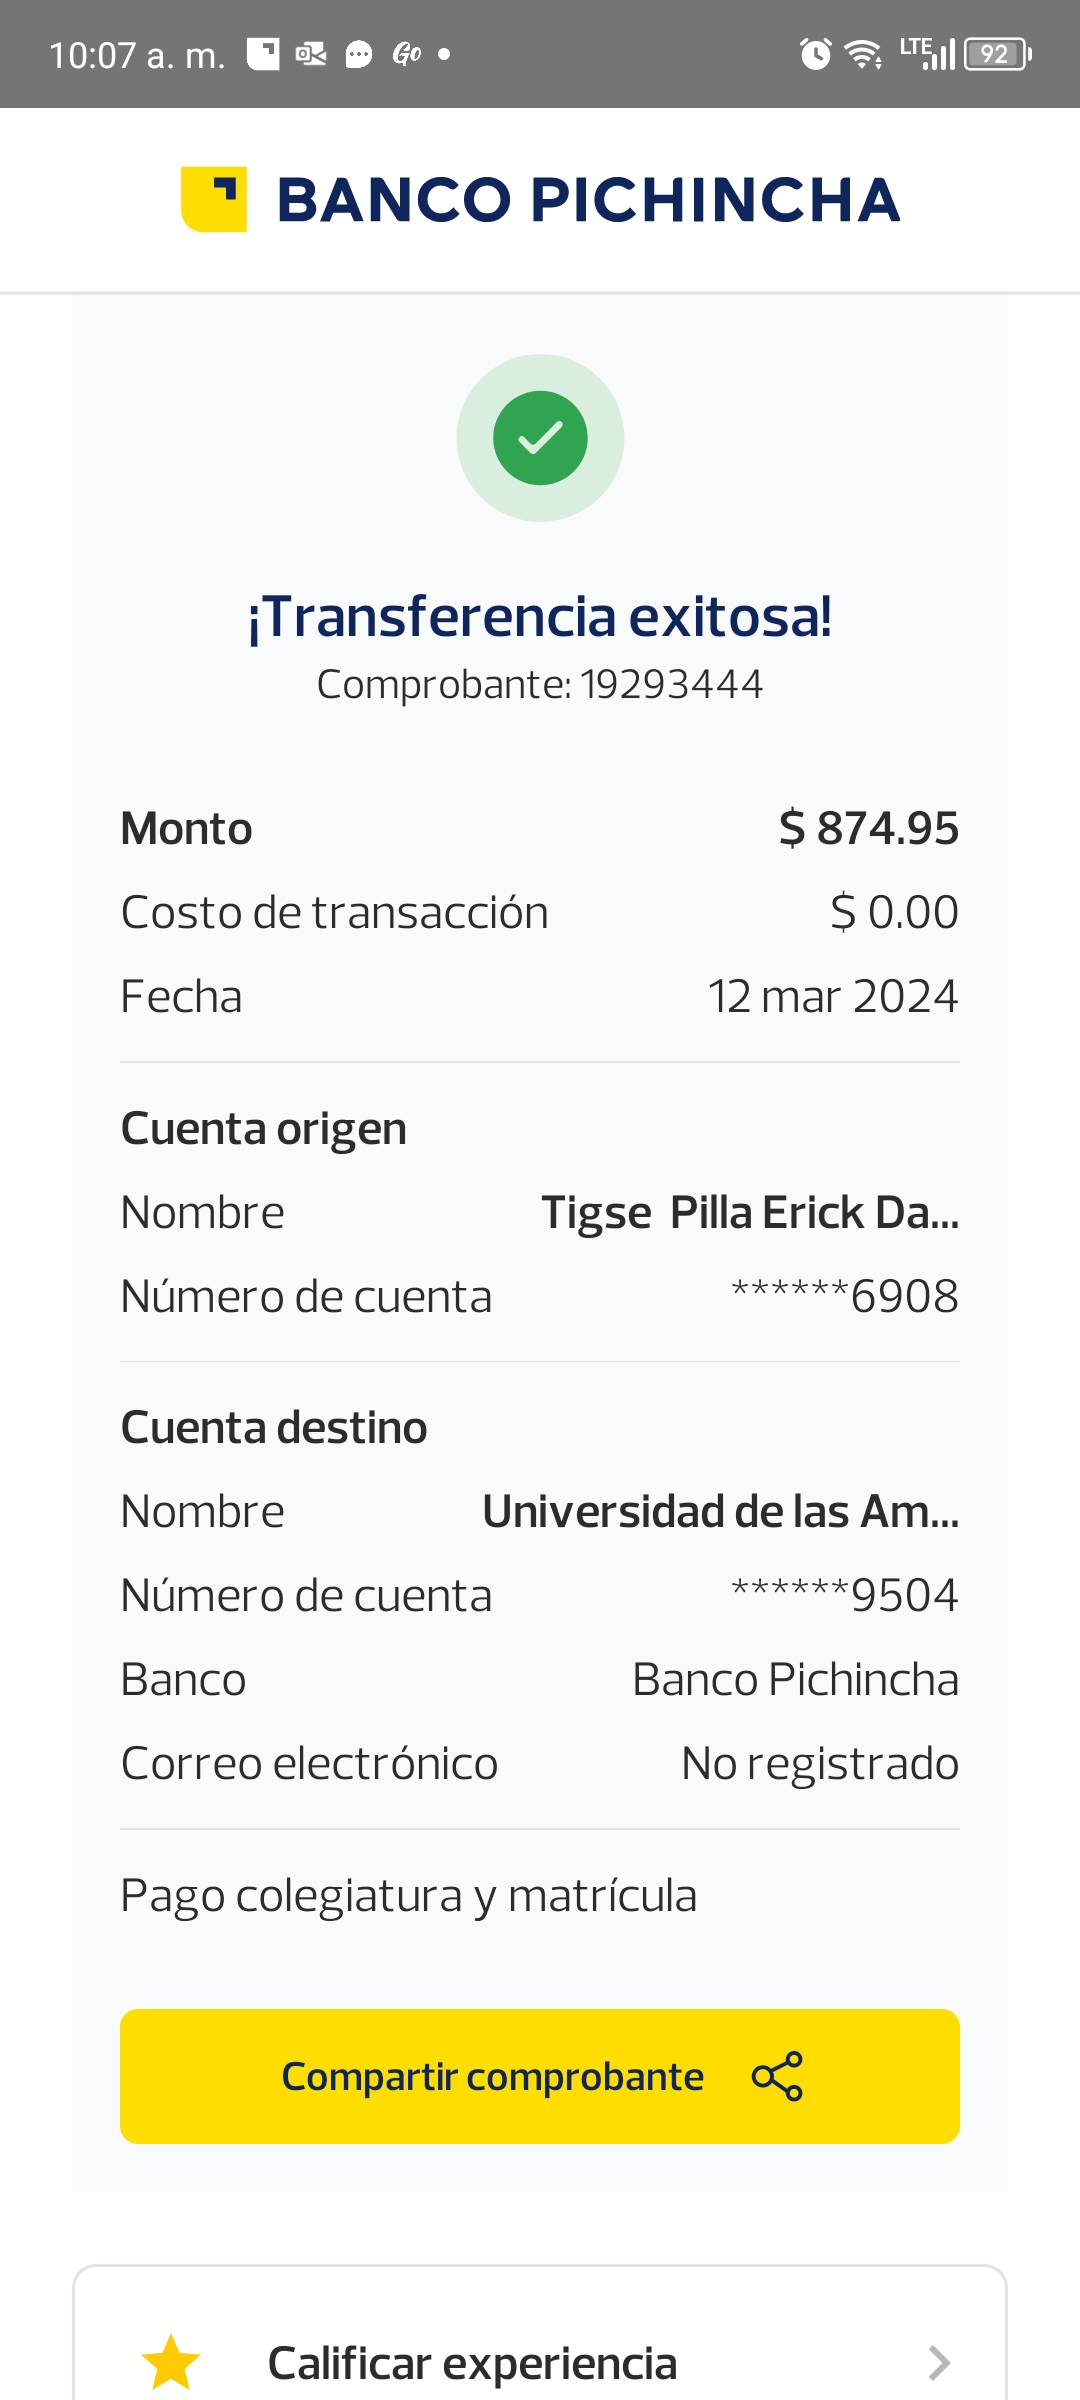Tap the truncated destination name Universidad de las Am...
This screenshot has width=1080, height=2400.
[x=720, y=1511]
